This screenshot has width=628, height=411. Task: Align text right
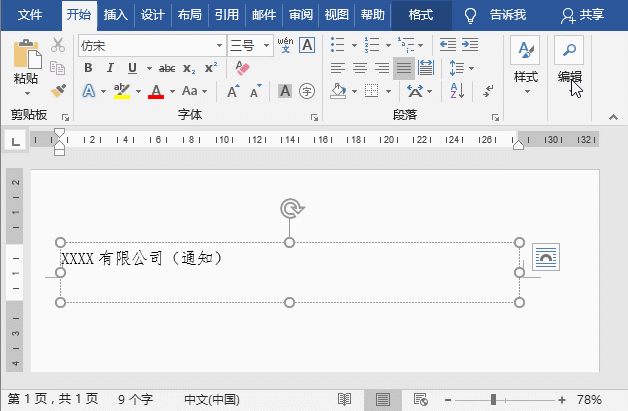point(382,68)
